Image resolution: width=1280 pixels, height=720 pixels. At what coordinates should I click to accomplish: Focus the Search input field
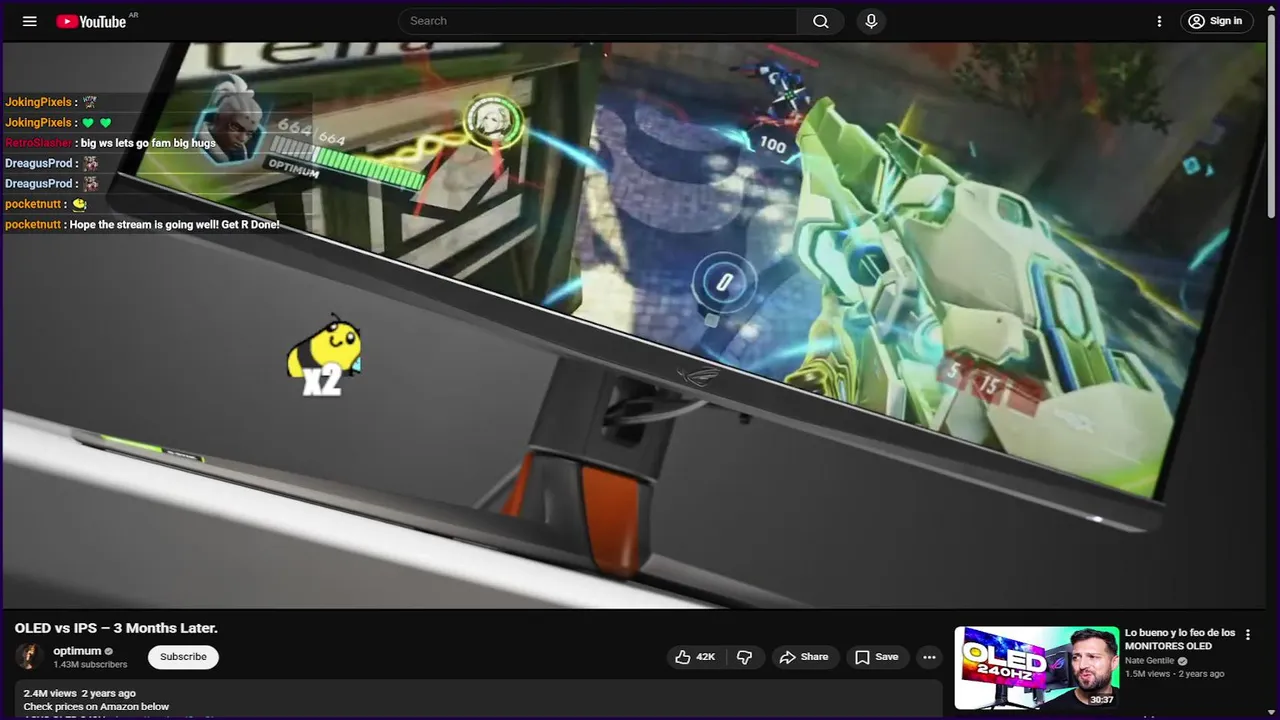[598, 21]
